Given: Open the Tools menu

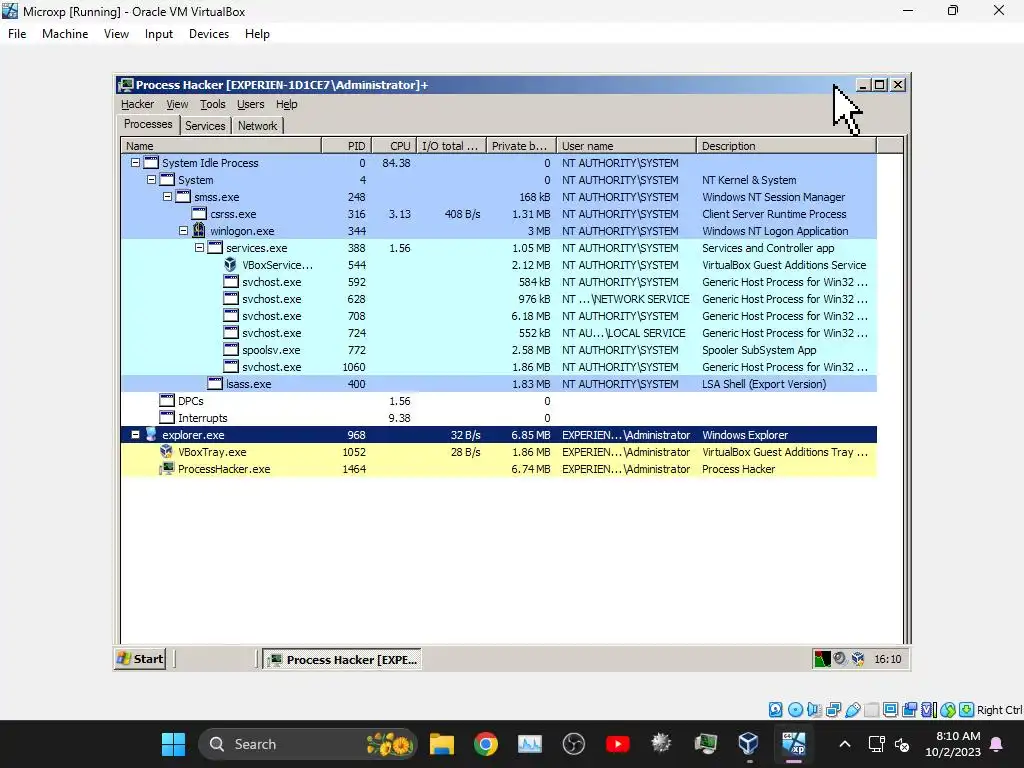Looking at the screenshot, I should point(212,104).
